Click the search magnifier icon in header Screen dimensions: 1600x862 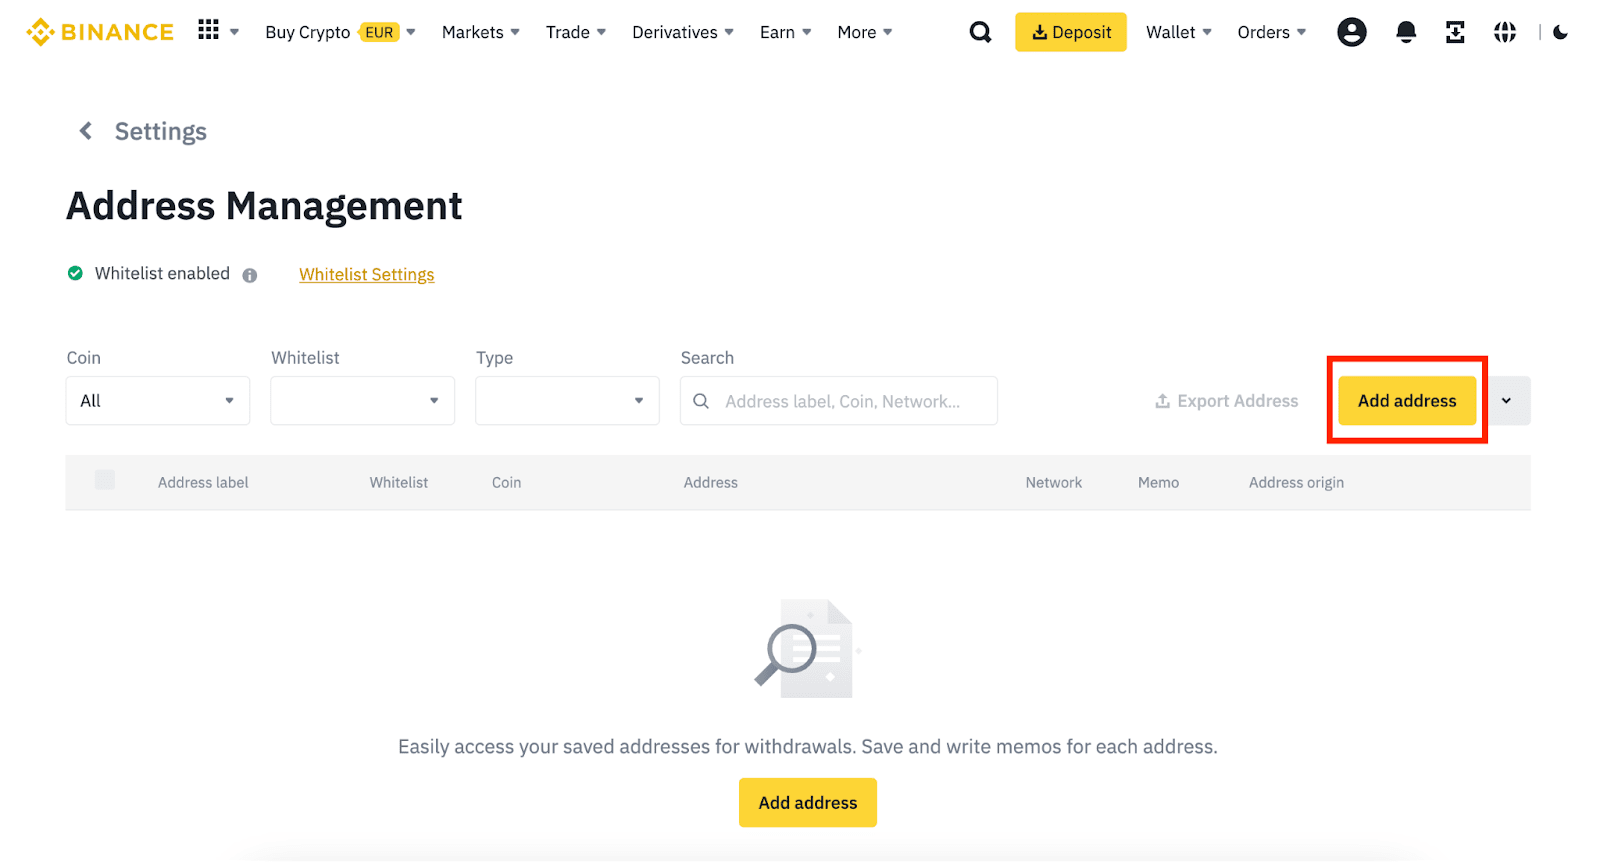click(x=980, y=32)
